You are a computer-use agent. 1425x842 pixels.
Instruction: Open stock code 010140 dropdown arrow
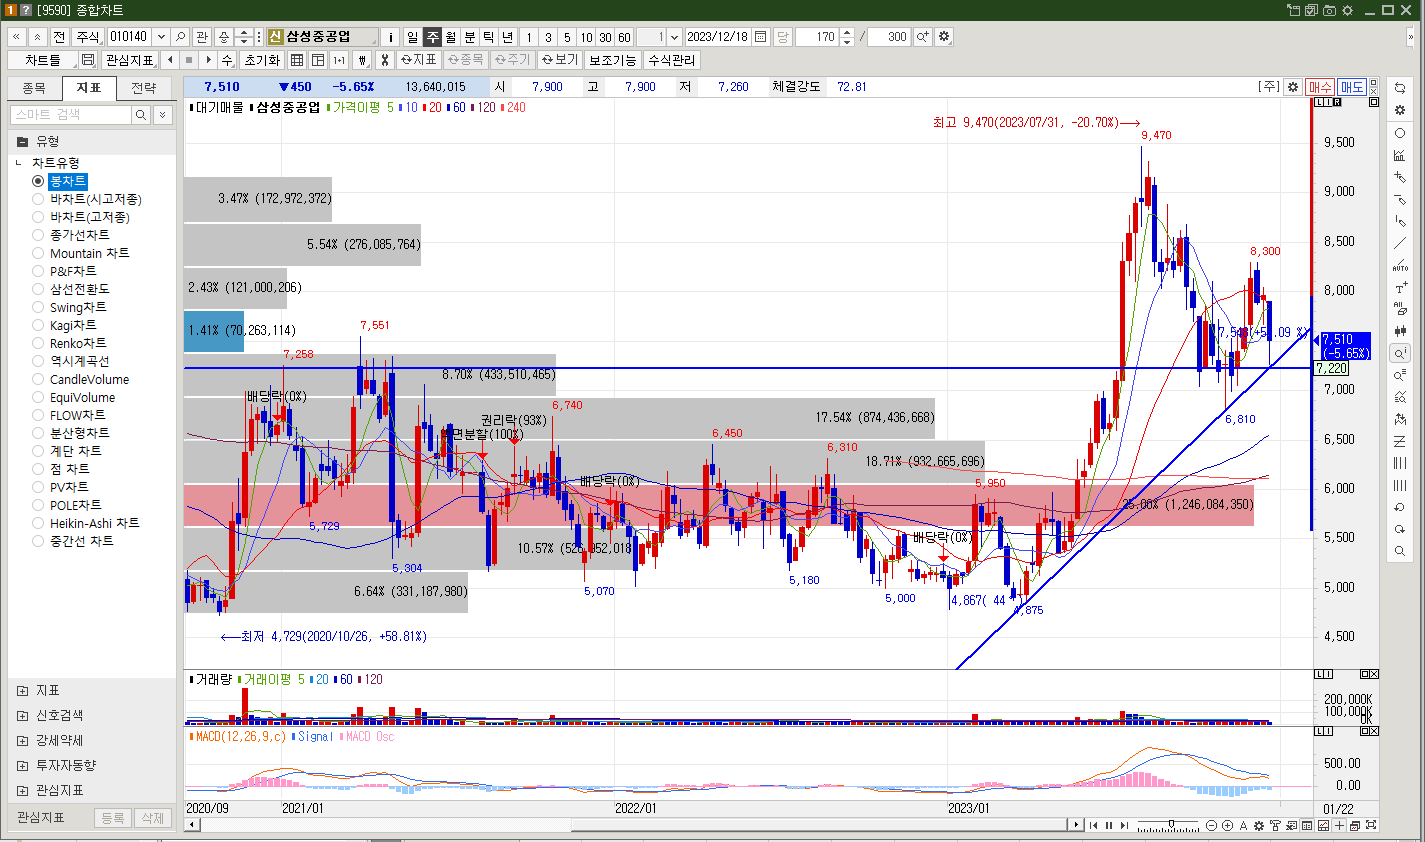click(160, 37)
